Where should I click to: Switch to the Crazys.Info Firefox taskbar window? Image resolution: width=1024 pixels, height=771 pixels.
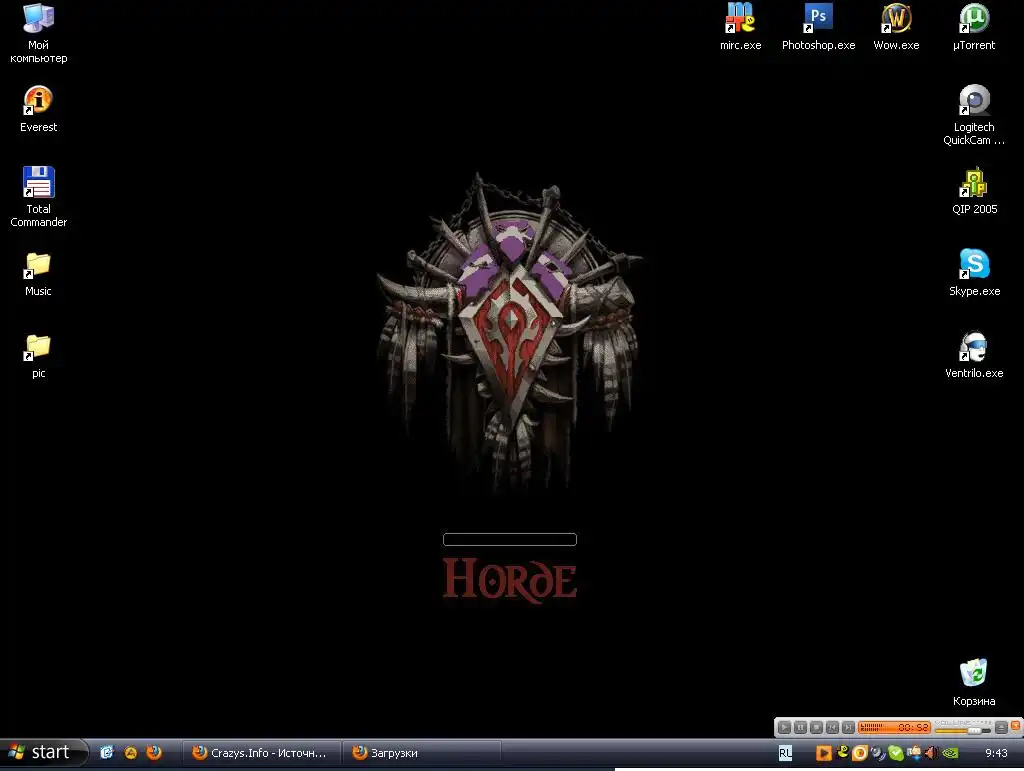coord(262,753)
